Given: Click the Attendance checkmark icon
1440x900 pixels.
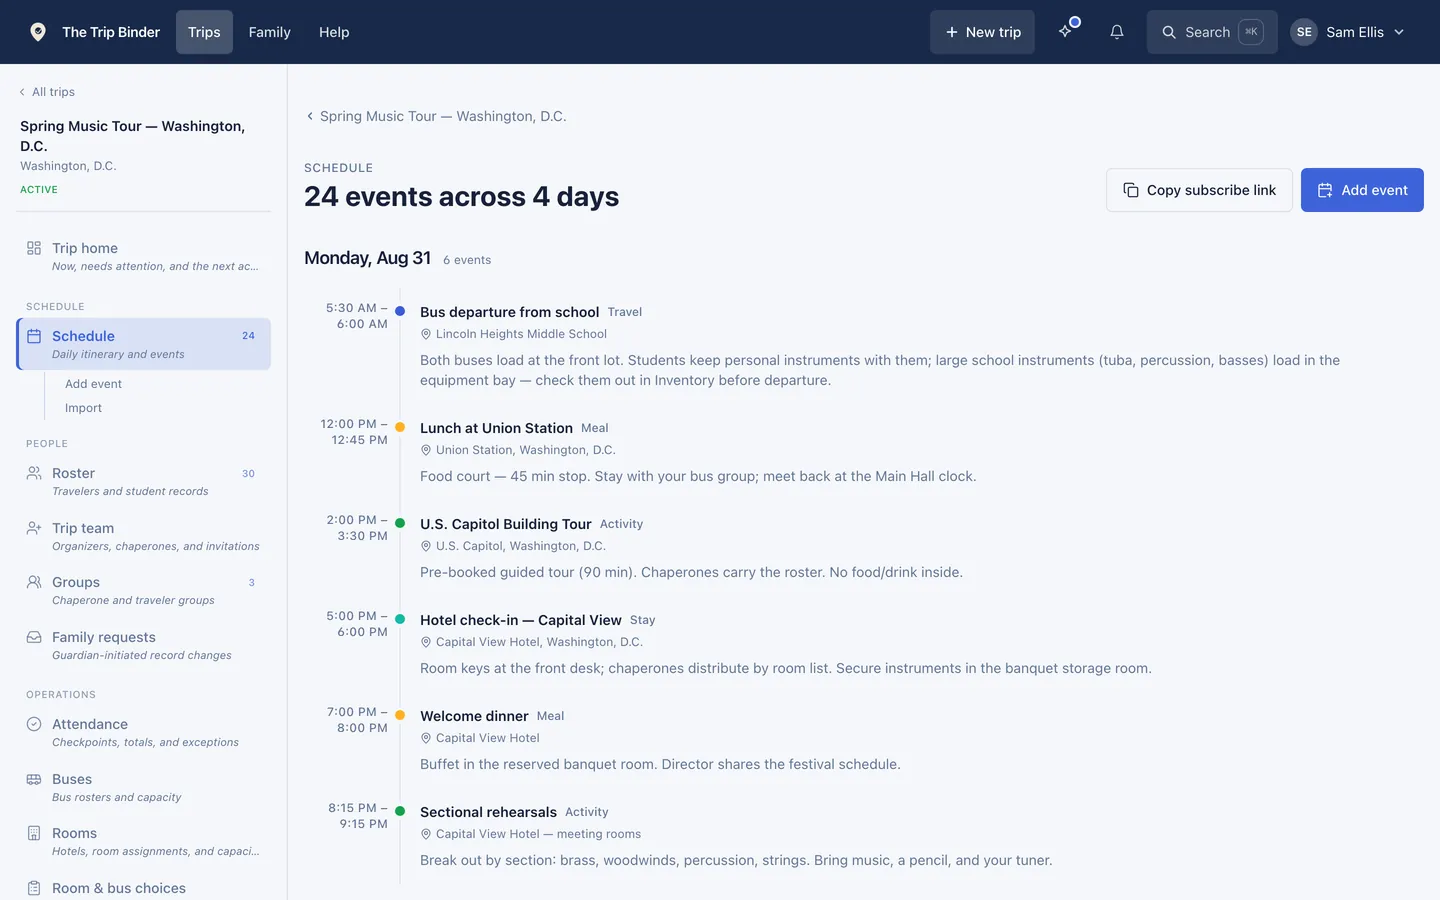Looking at the screenshot, I should 34,724.
